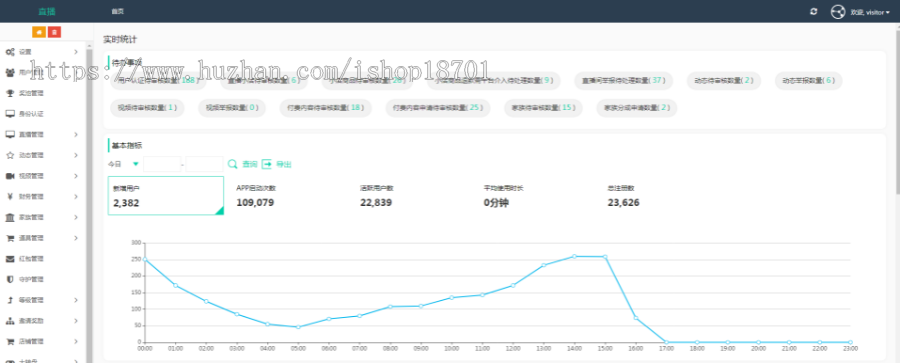
Task: Select the 活跃用户数 22,839 metric
Action: (377, 196)
